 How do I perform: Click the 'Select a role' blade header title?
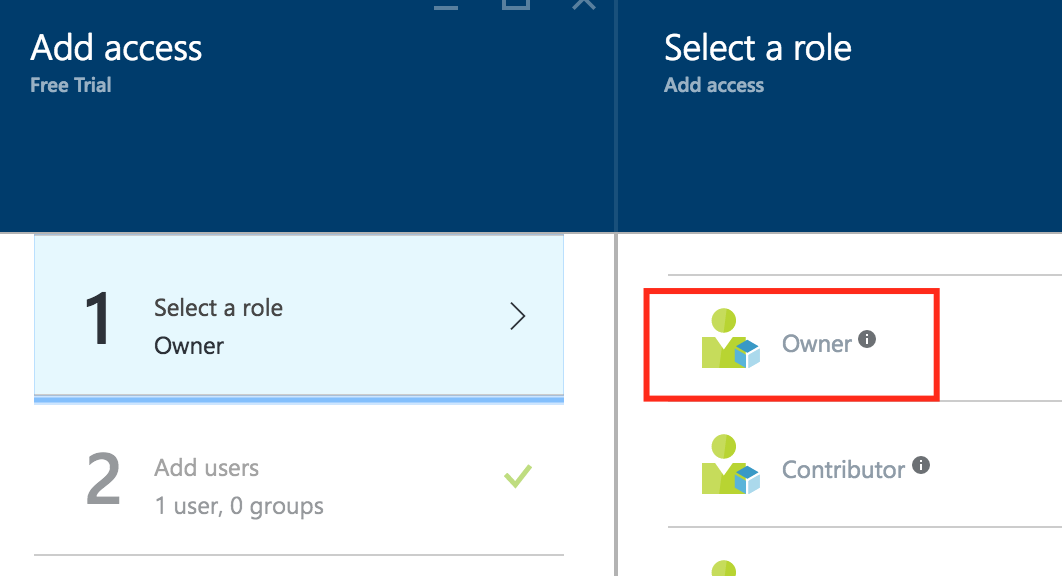pos(757,48)
